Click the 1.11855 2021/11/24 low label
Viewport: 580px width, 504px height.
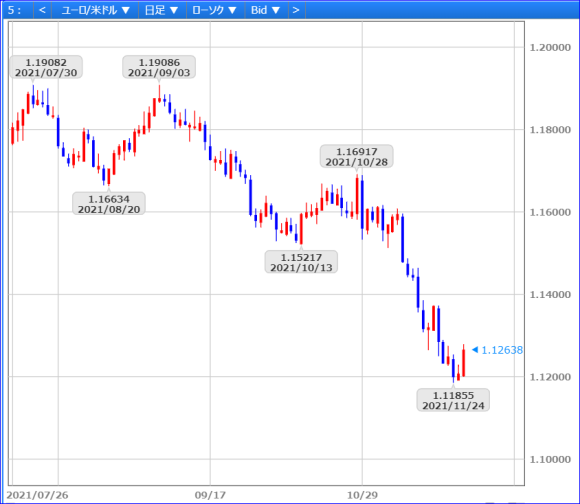click(453, 400)
